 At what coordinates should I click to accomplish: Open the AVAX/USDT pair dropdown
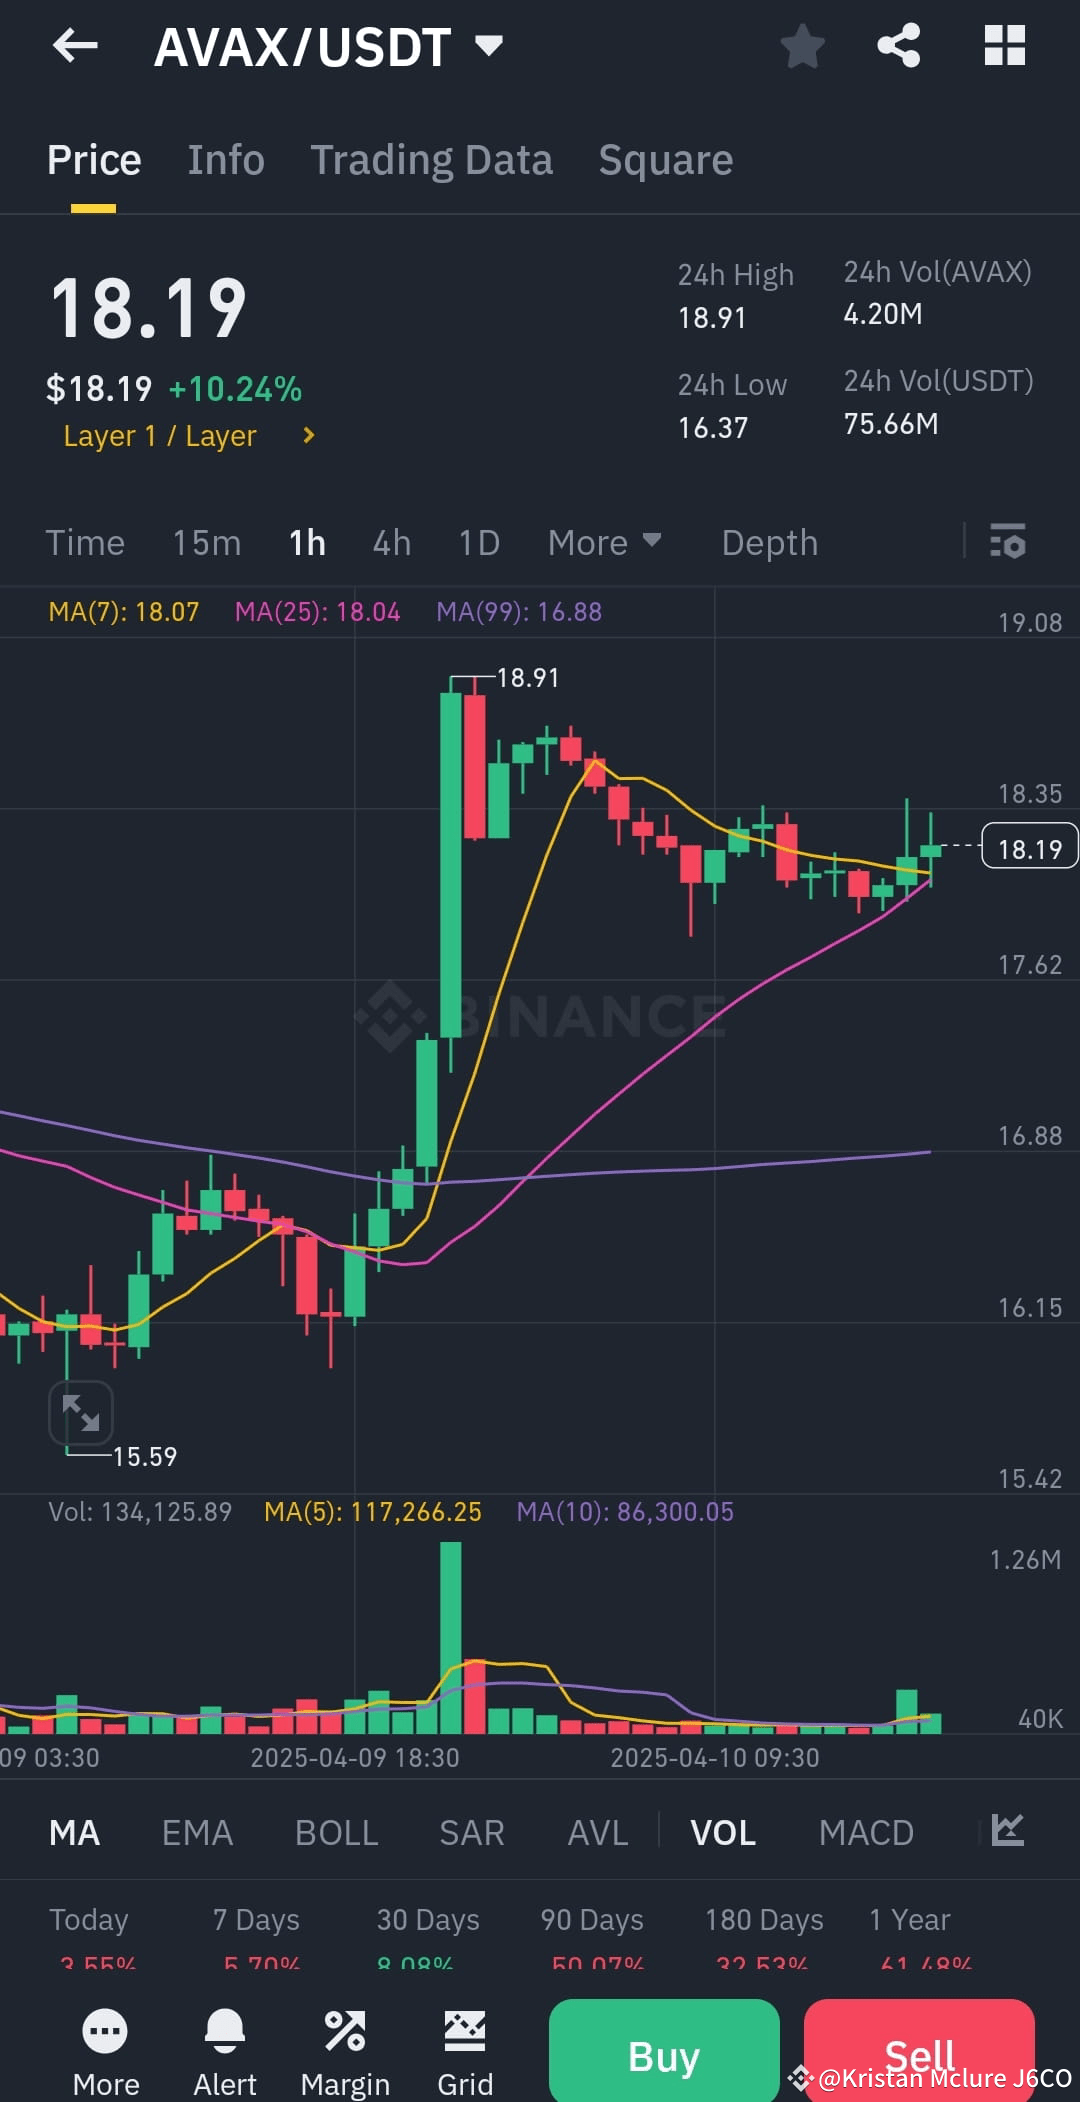[x=489, y=46]
